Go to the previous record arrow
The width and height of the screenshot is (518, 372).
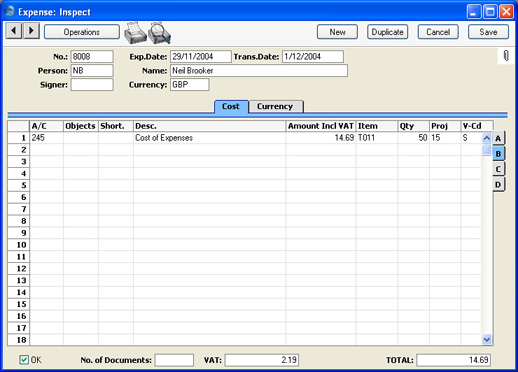tap(14, 31)
